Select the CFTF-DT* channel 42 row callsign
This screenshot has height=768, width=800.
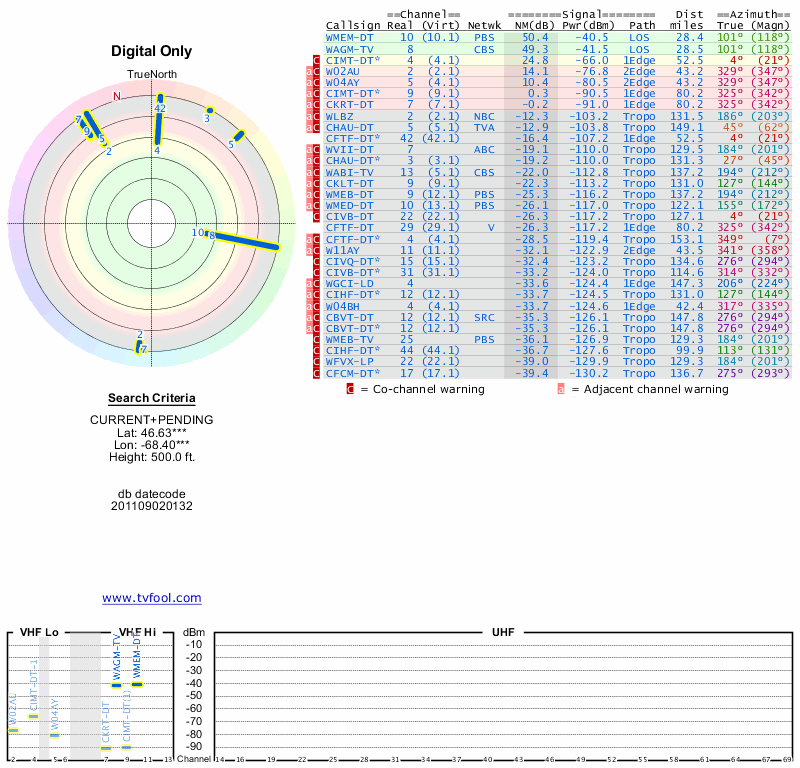click(350, 138)
